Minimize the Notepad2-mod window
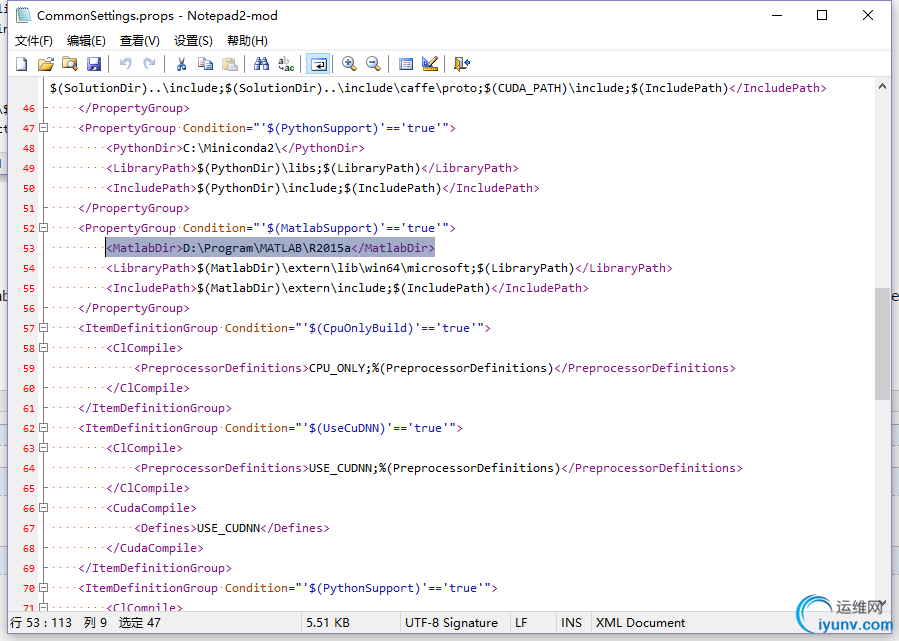 (777, 15)
